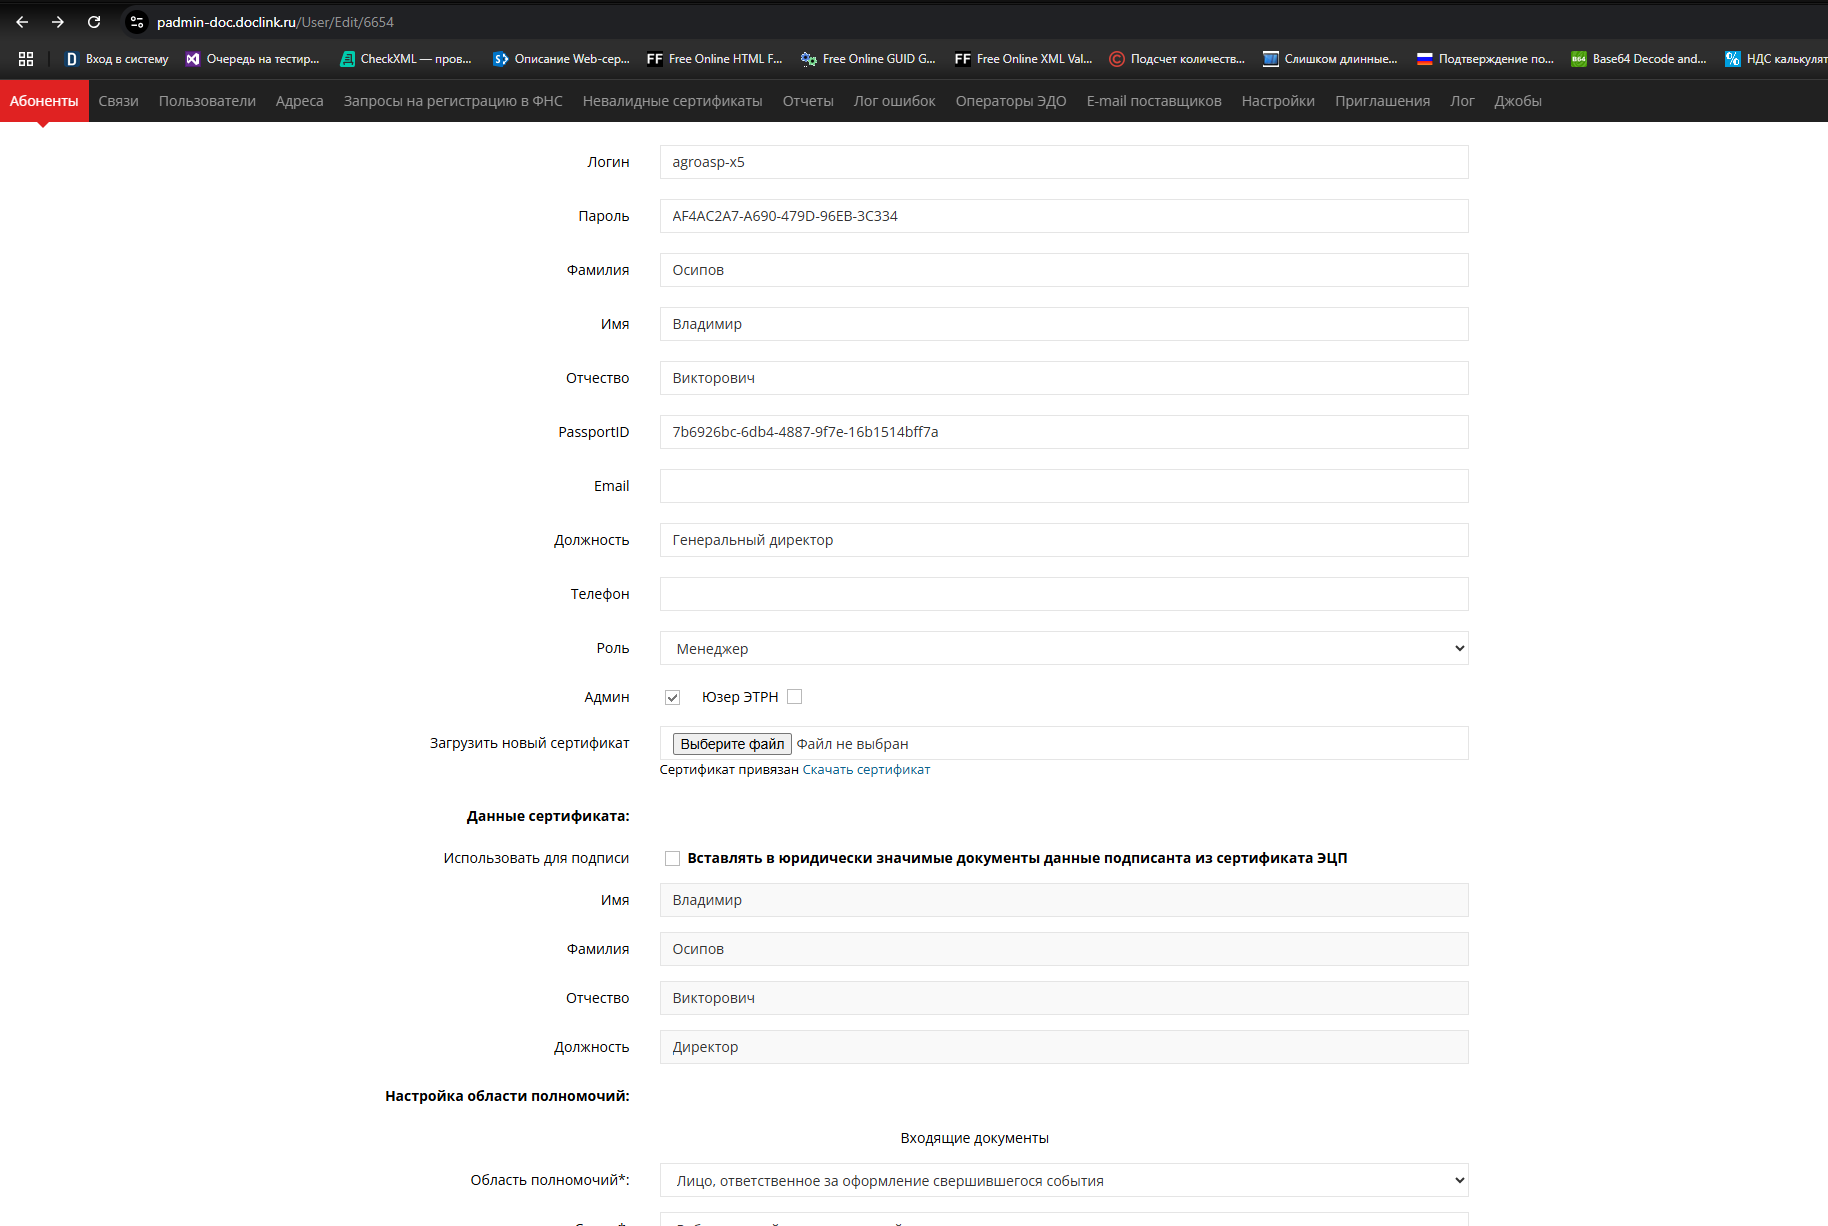Open 'НДС калькулят' bookmark
The height and width of the screenshot is (1226, 1828).
point(1775,59)
